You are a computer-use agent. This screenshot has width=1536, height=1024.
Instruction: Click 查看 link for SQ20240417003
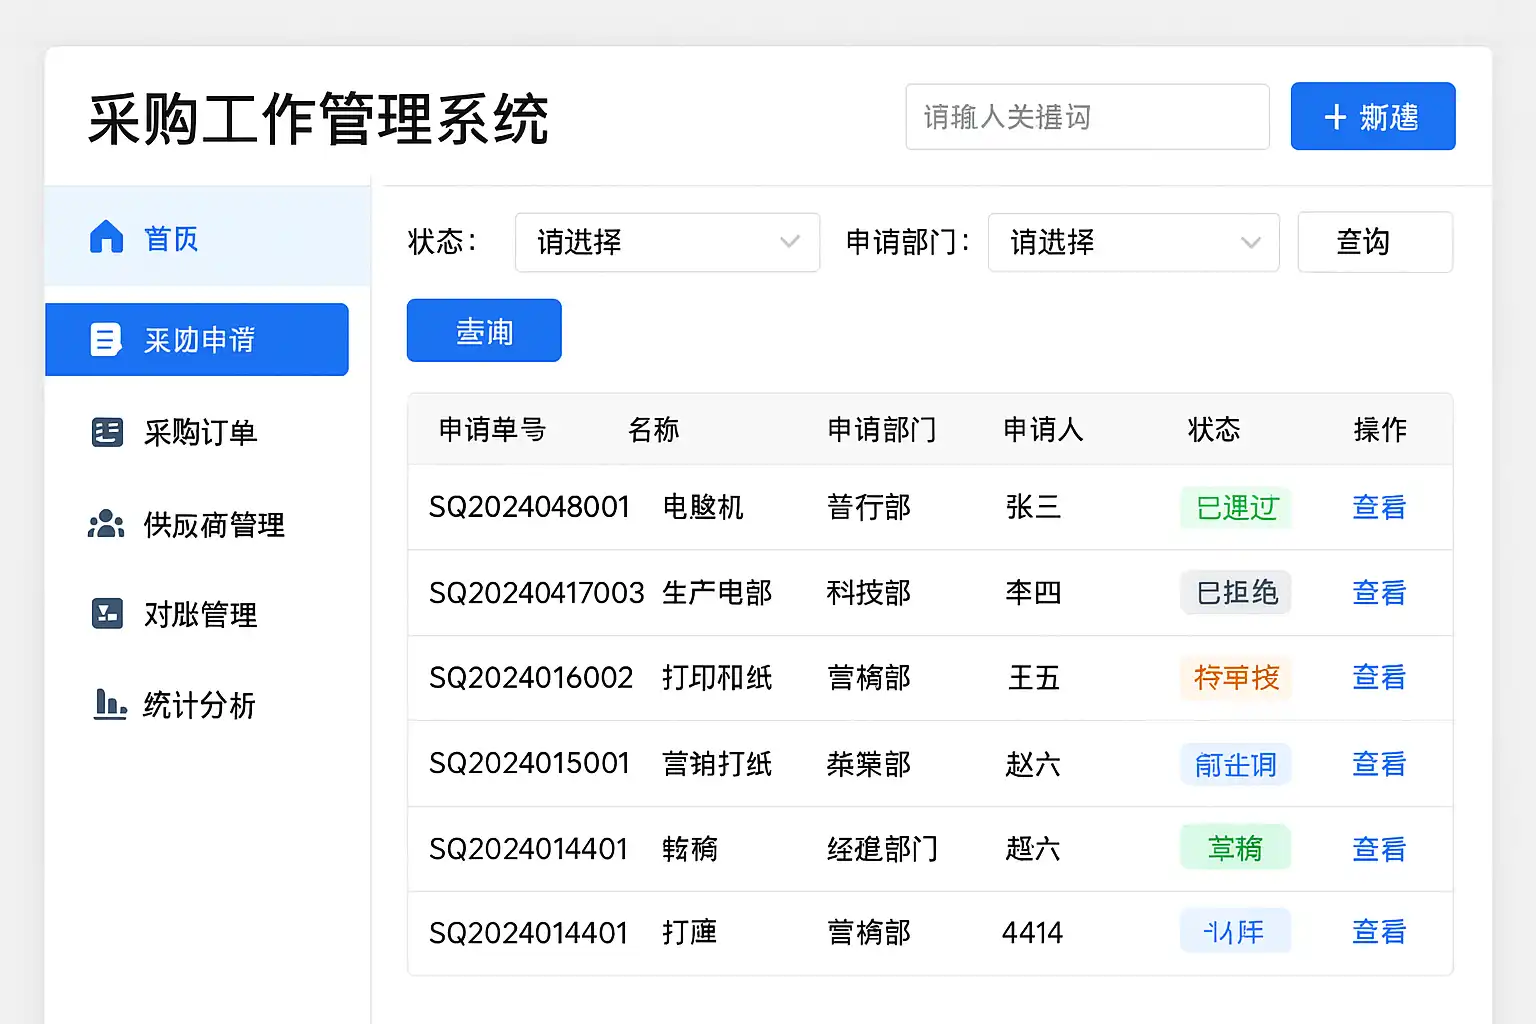[x=1378, y=593]
